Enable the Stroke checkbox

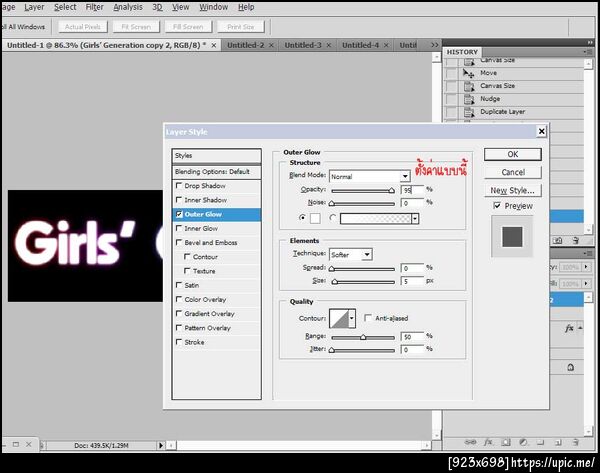point(179,342)
